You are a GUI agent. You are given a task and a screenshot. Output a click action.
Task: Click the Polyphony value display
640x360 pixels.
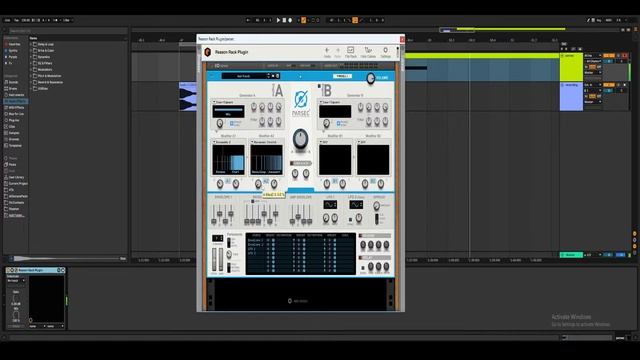pyautogui.click(x=218, y=238)
